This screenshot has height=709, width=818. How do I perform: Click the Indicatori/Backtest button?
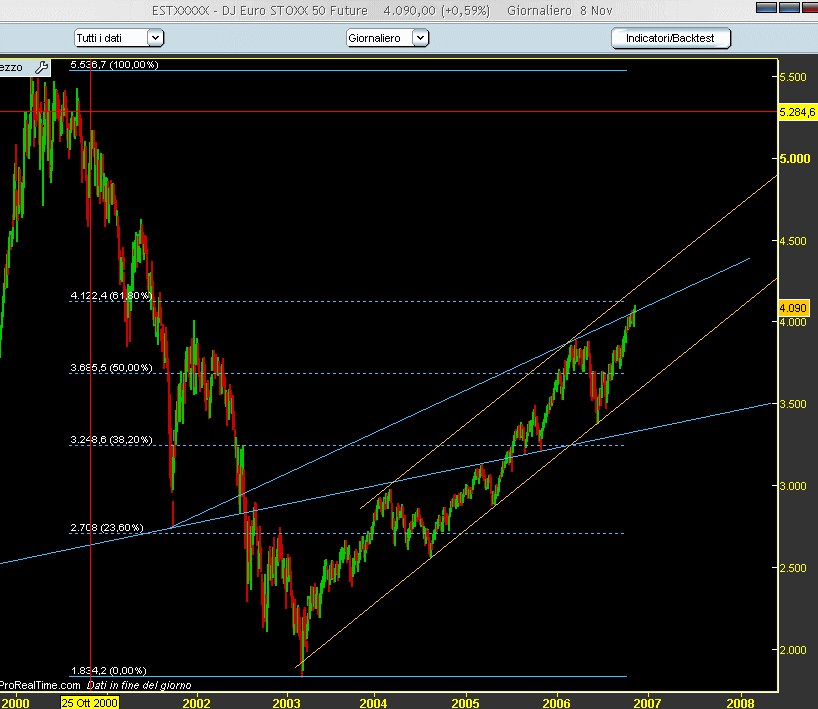[x=670, y=38]
